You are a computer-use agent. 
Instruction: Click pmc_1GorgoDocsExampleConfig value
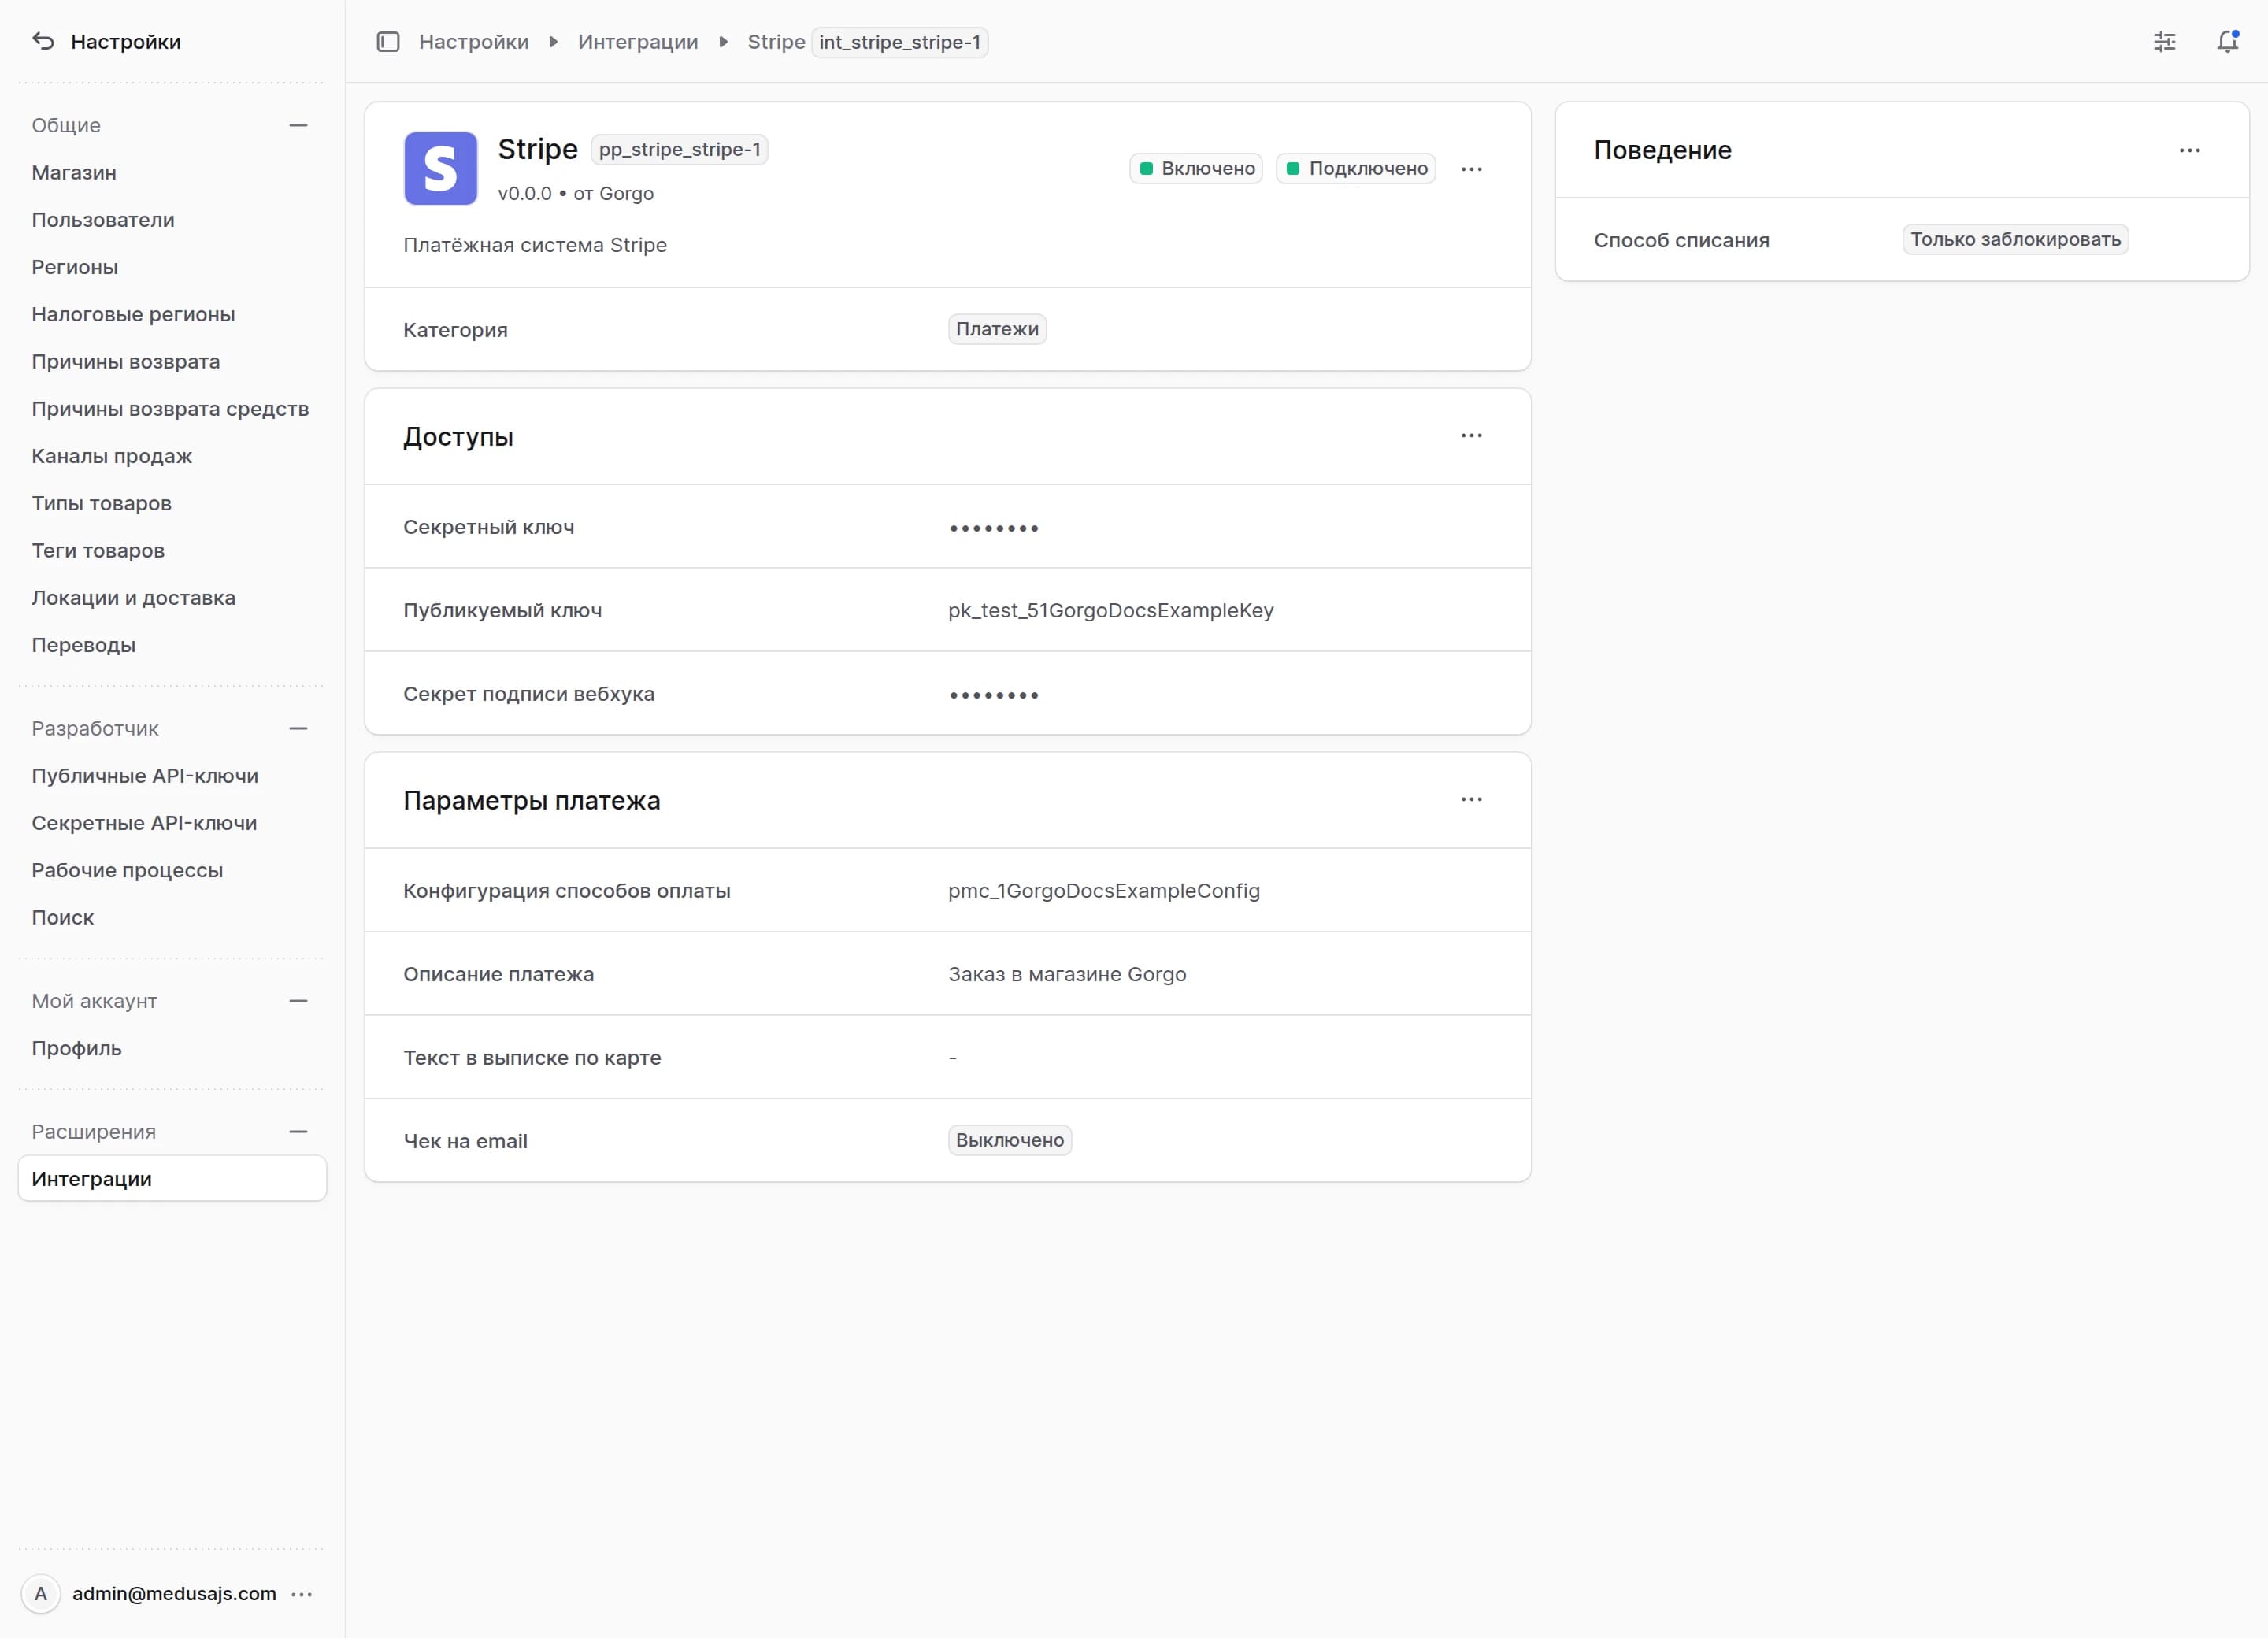click(1104, 891)
